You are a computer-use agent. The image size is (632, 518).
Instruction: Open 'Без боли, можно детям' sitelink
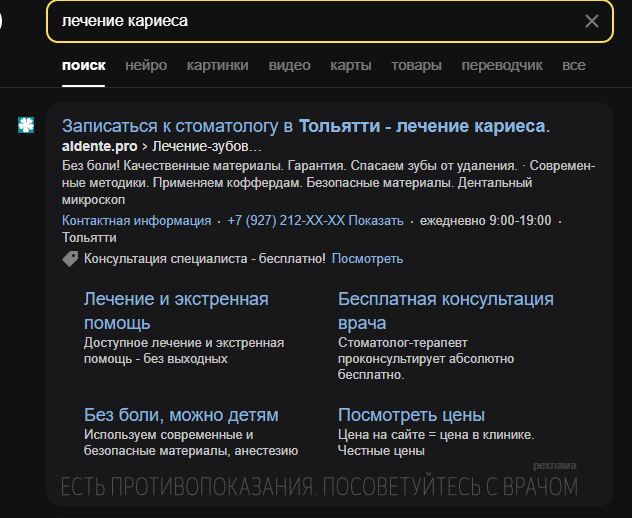point(181,415)
